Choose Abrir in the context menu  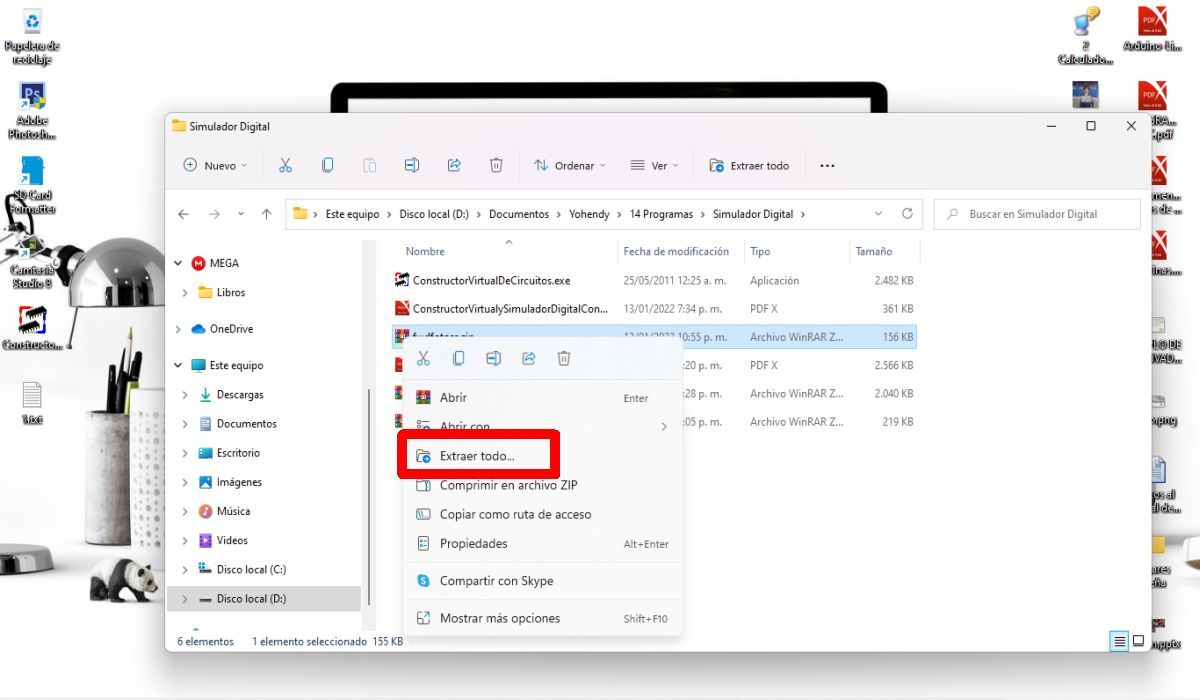click(542, 397)
